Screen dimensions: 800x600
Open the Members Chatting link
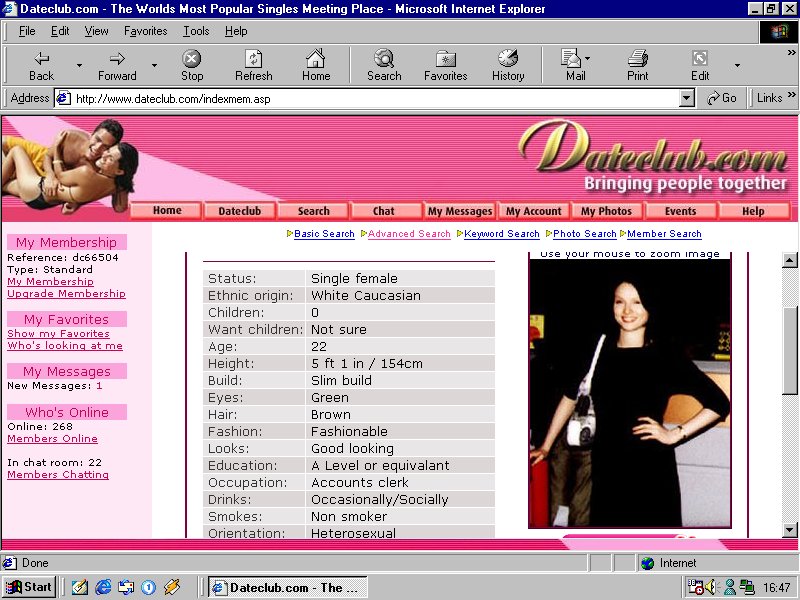pos(58,474)
